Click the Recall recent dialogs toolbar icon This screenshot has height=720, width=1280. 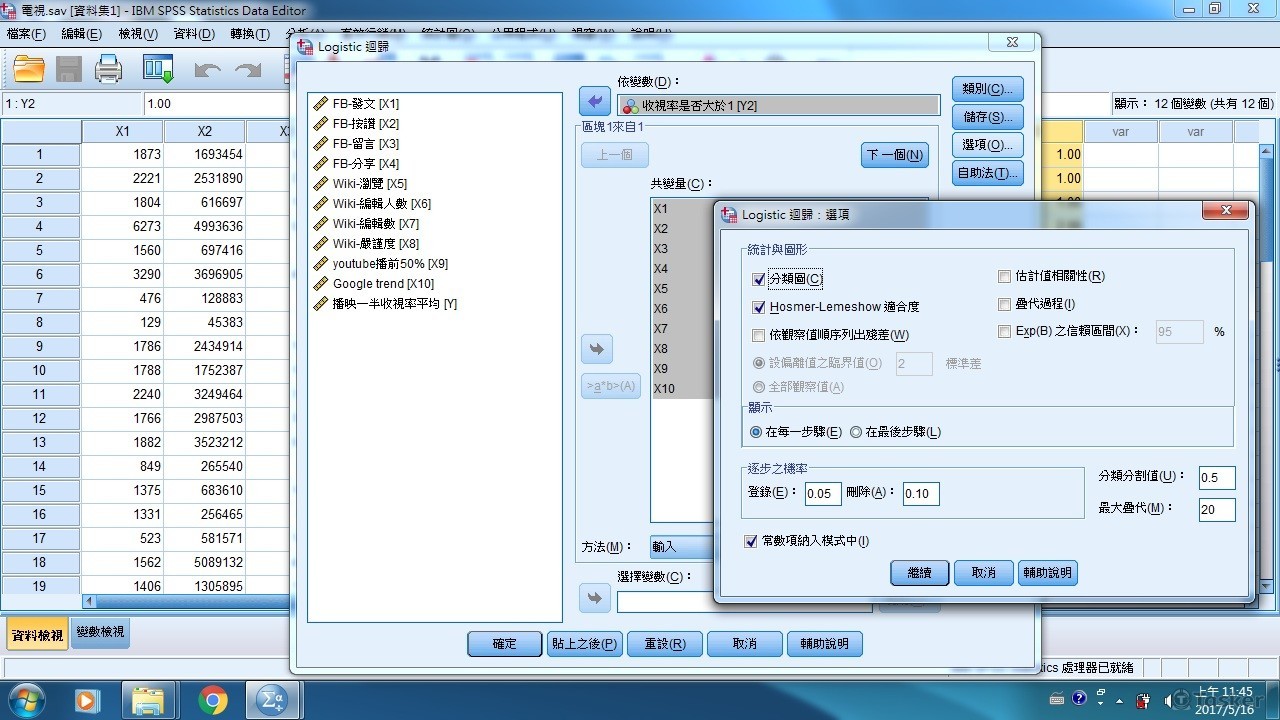158,69
